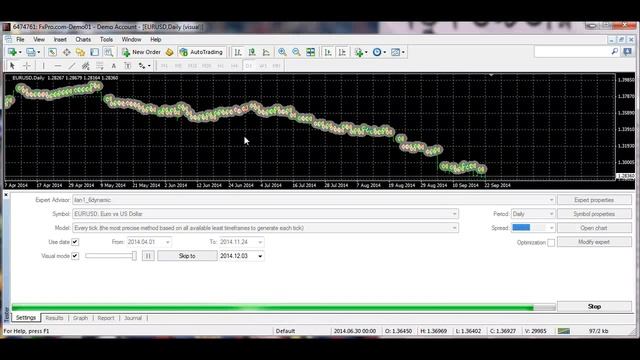Open the Indicators list icon
The image size is (640, 360).
[359, 52]
